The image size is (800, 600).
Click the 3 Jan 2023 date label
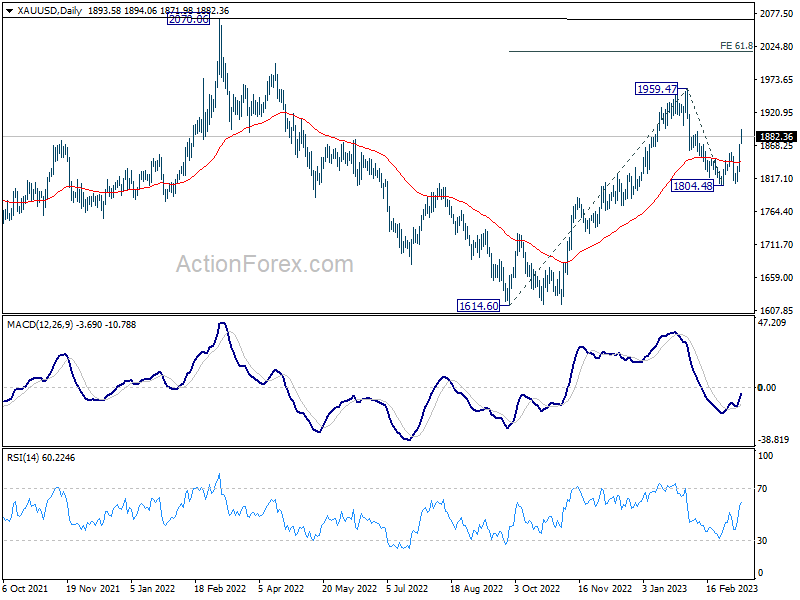665,588
